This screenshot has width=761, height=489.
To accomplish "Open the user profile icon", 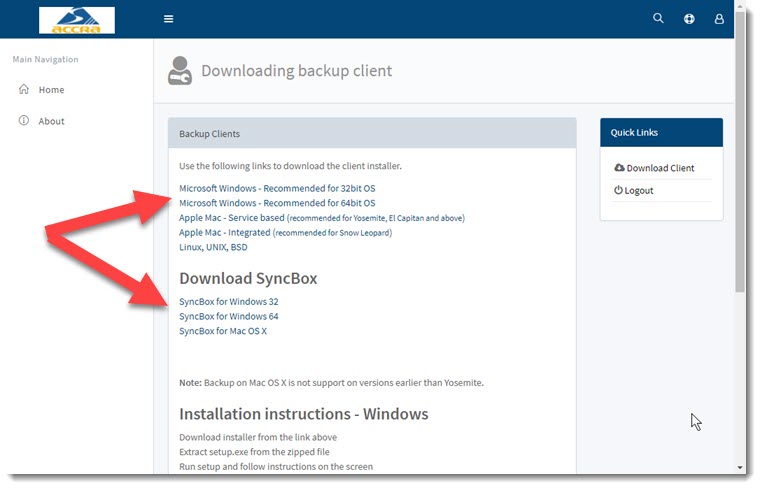I will 719,19.
